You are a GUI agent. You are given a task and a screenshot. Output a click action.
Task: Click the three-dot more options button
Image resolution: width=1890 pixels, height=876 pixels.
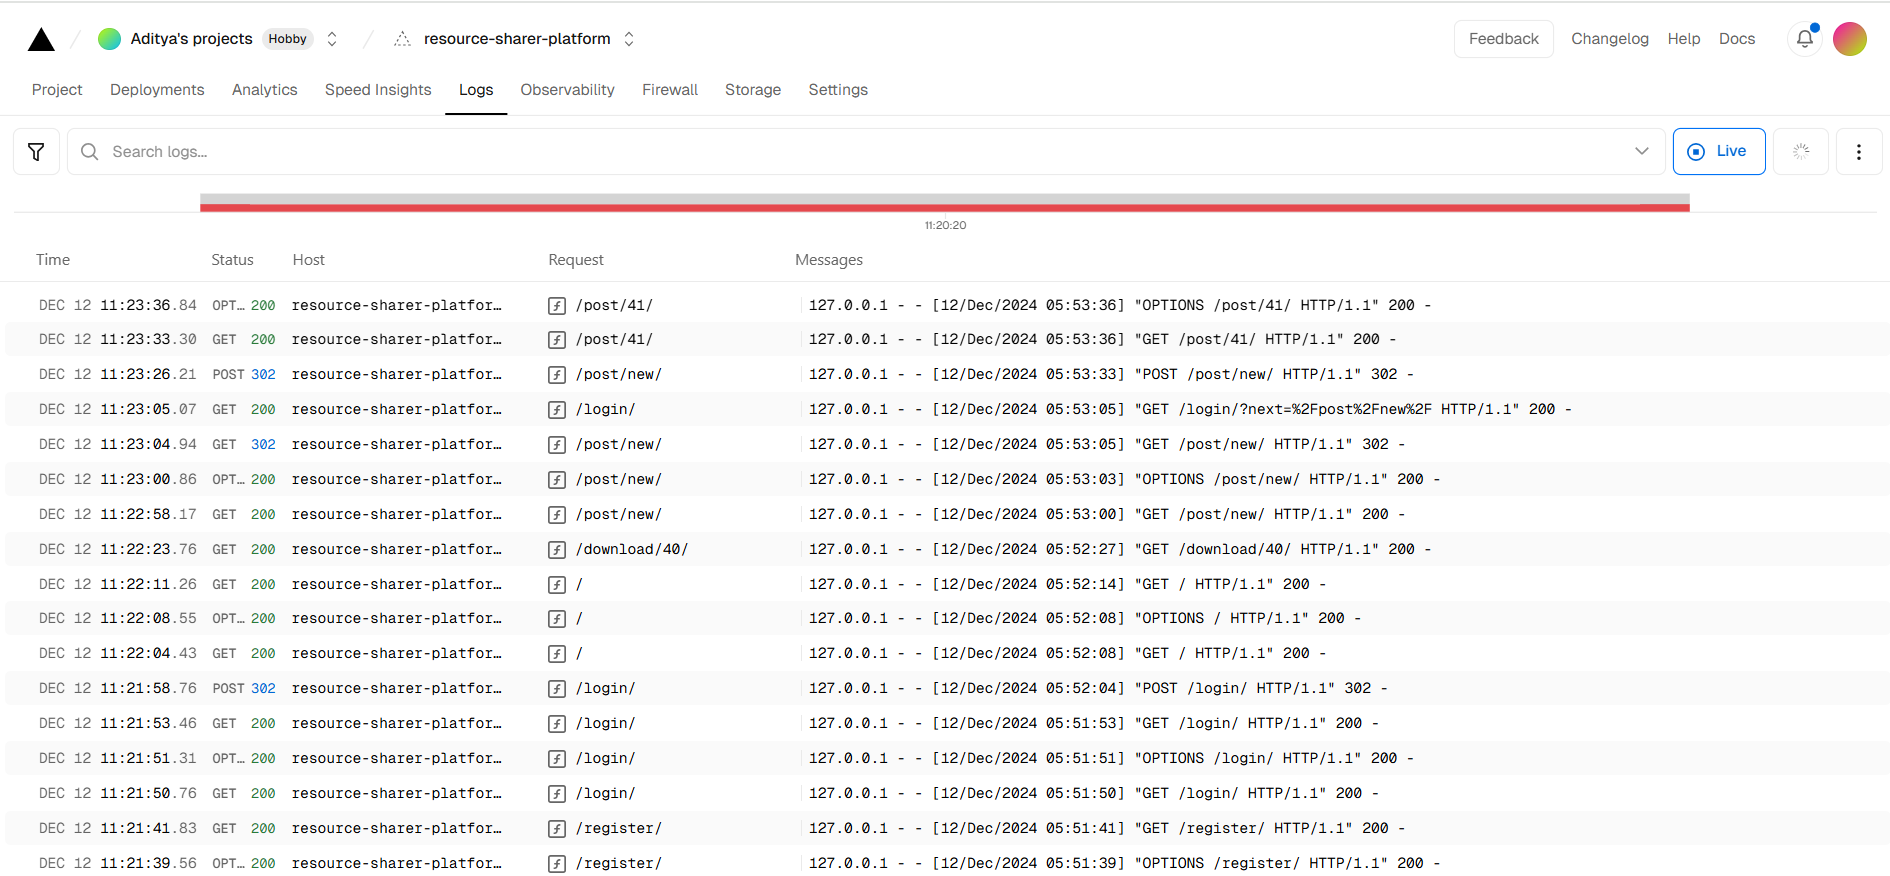point(1858,152)
